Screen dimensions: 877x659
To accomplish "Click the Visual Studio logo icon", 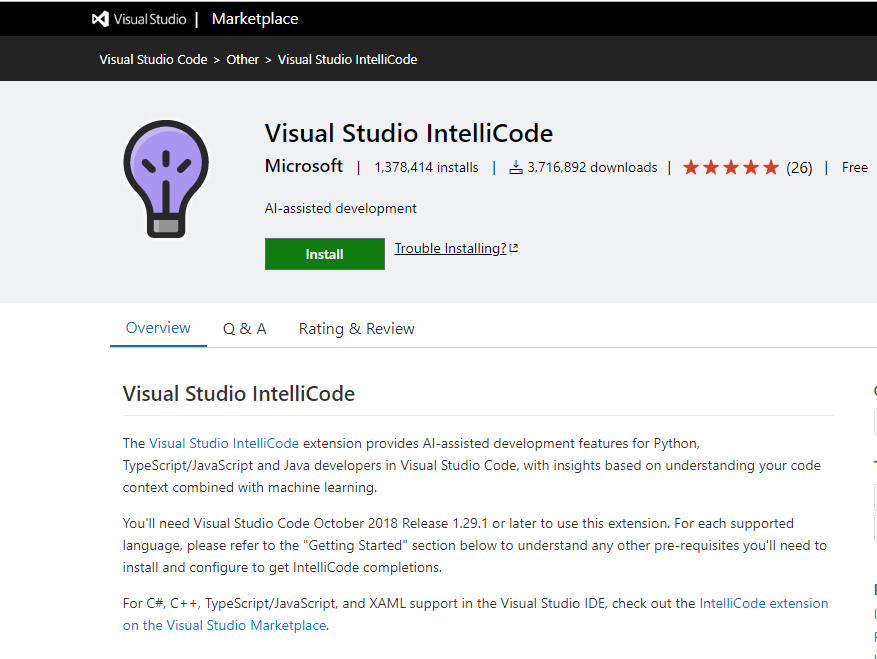I will (x=100, y=19).
